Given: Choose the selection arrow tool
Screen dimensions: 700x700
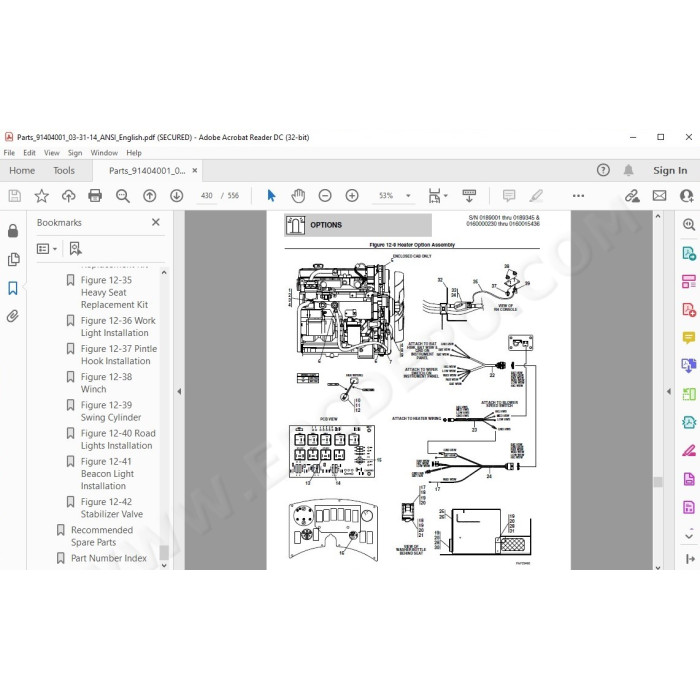Looking at the screenshot, I should coord(271,196).
